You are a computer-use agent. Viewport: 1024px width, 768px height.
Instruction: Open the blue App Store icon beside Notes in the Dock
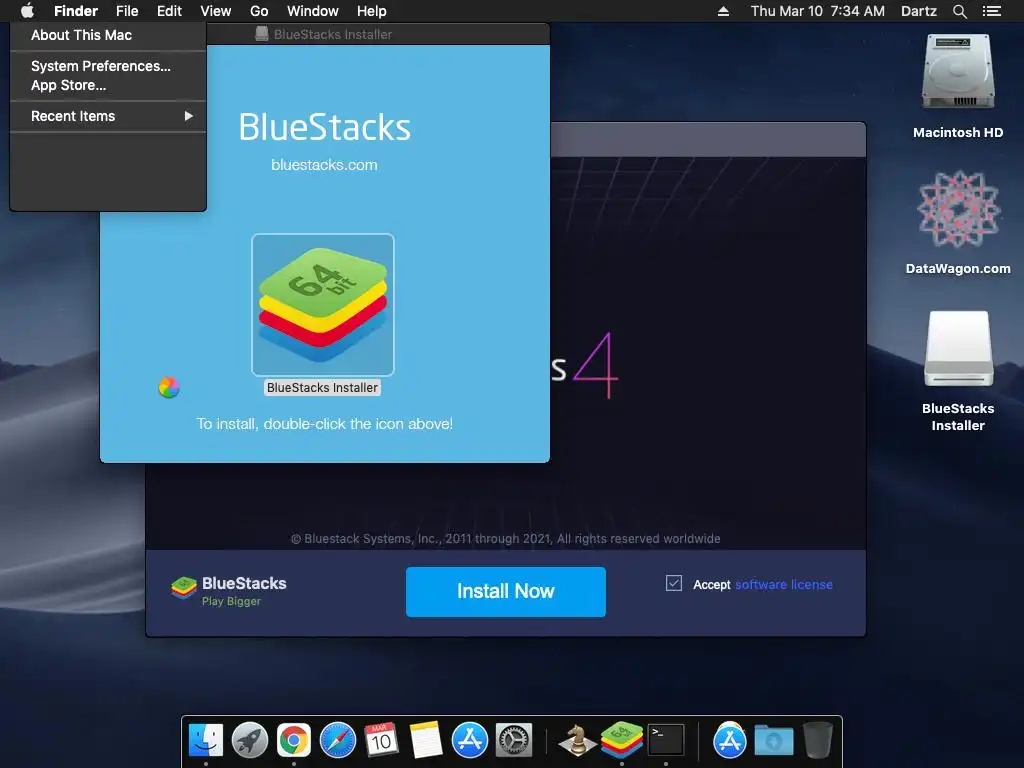click(x=470, y=740)
